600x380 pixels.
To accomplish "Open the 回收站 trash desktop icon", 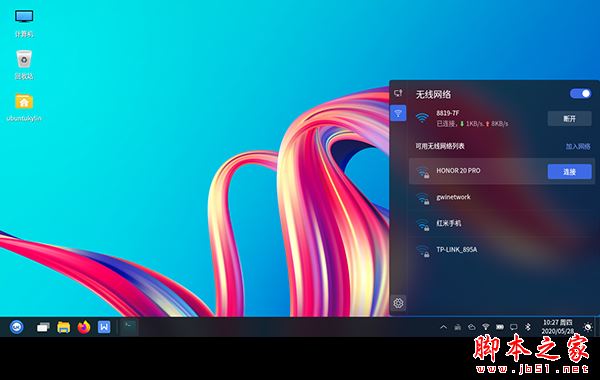I will click(x=24, y=65).
